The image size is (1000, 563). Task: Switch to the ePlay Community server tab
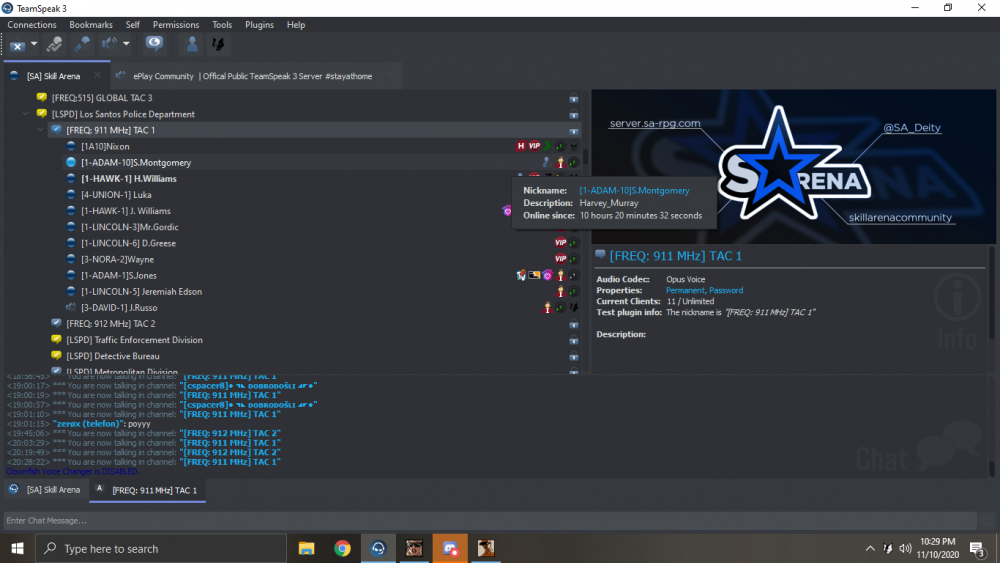250,76
